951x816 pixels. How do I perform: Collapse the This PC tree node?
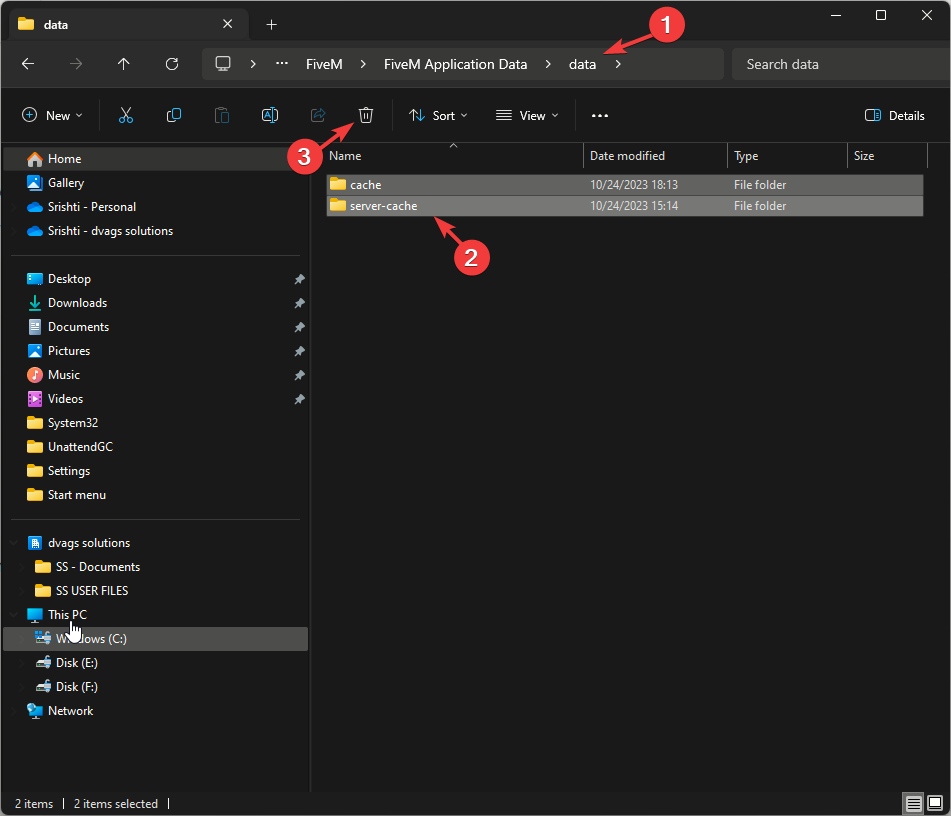pos(14,615)
